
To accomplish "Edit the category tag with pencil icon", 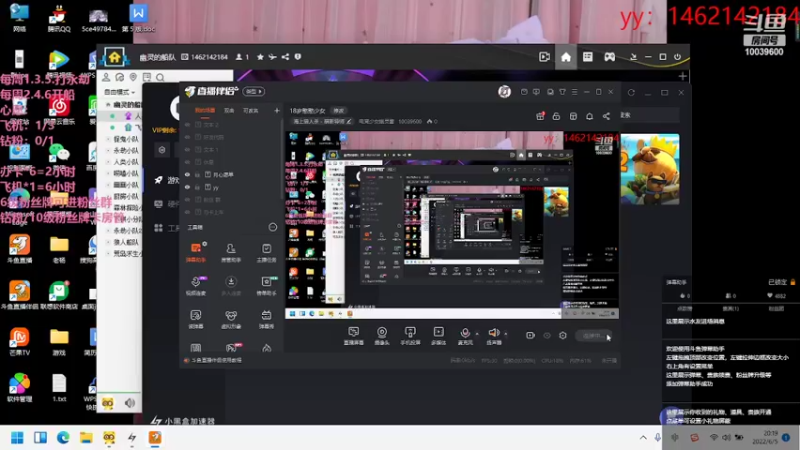I will [x=349, y=121].
